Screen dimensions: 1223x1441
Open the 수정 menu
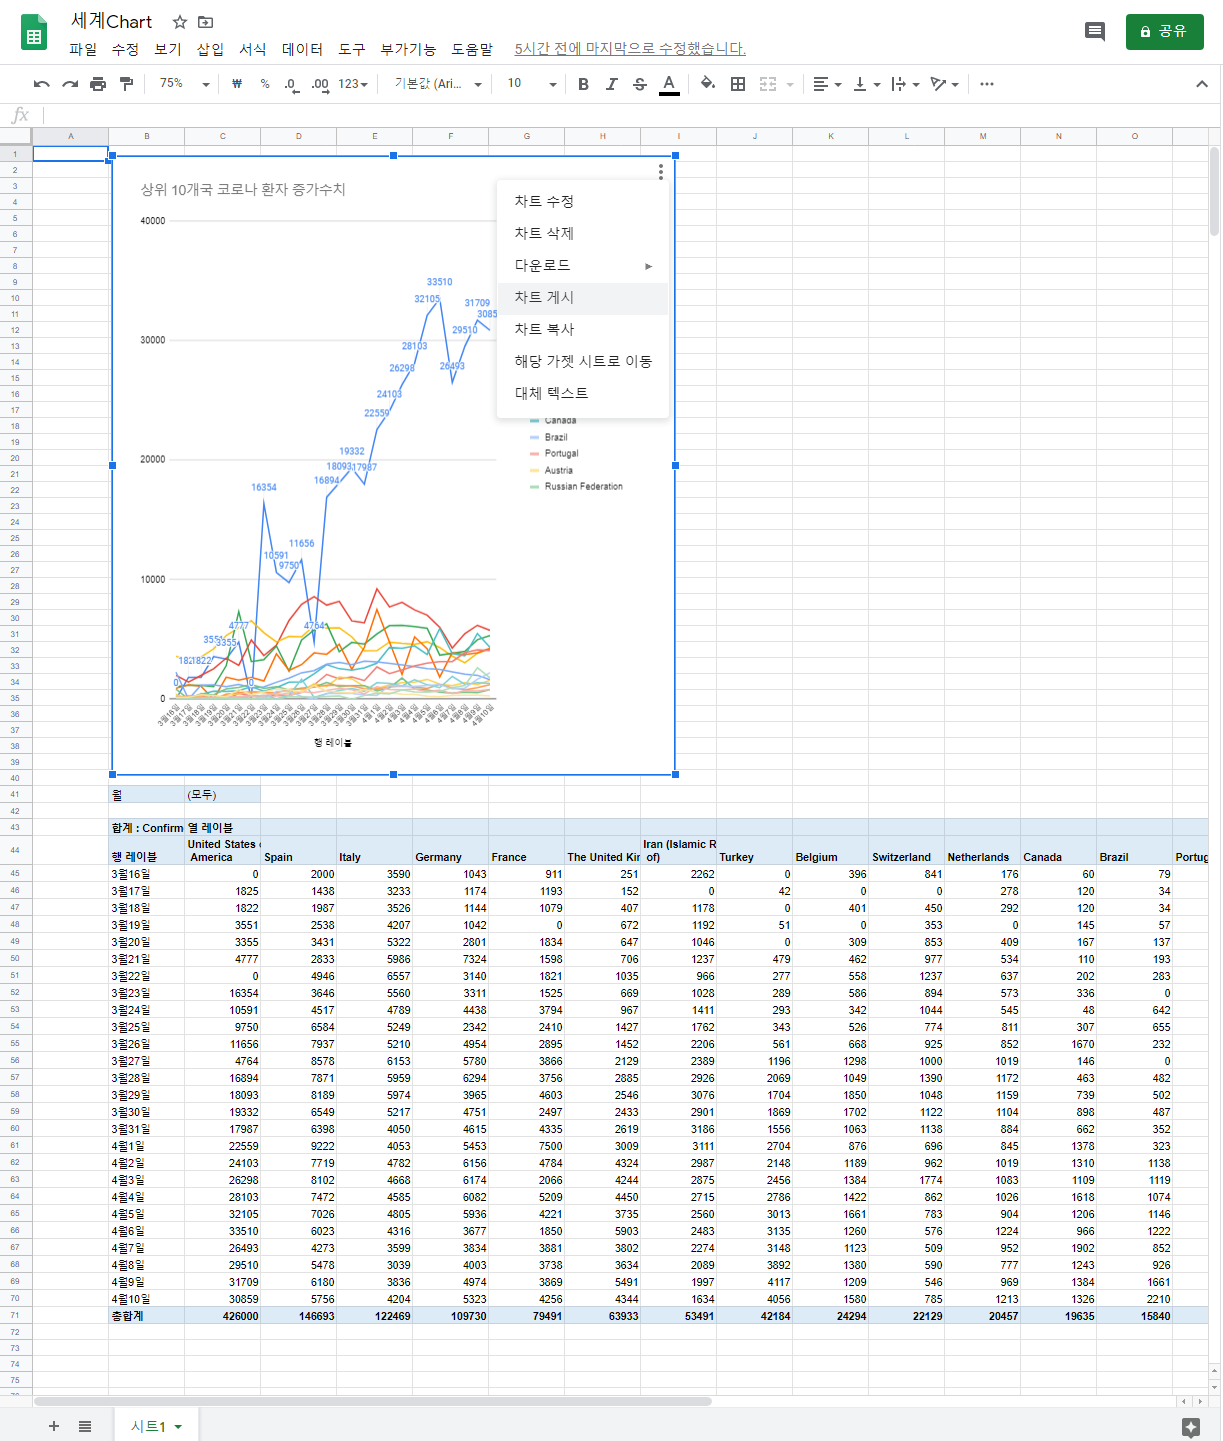point(125,49)
